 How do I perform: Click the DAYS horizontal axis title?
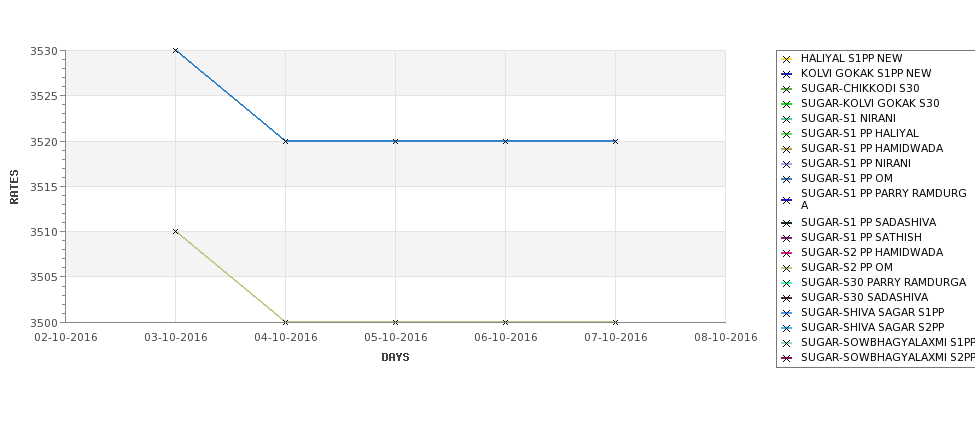tap(395, 358)
